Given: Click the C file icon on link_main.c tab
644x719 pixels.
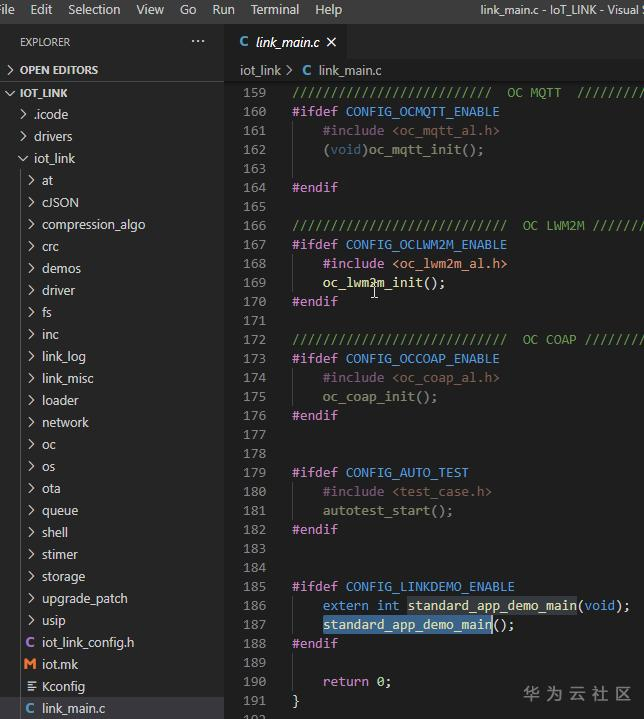Looking at the screenshot, I should pyautogui.click(x=244, y=42).
